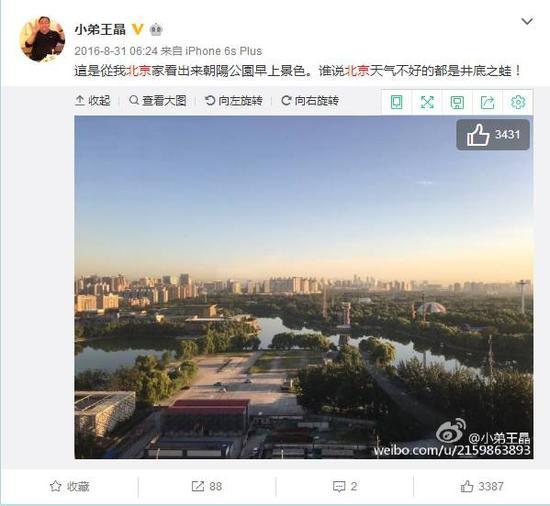This screenshot has width=550, height=506.
Task: Repost the weibo showing 88 forwards
Action: pos(207,486)
